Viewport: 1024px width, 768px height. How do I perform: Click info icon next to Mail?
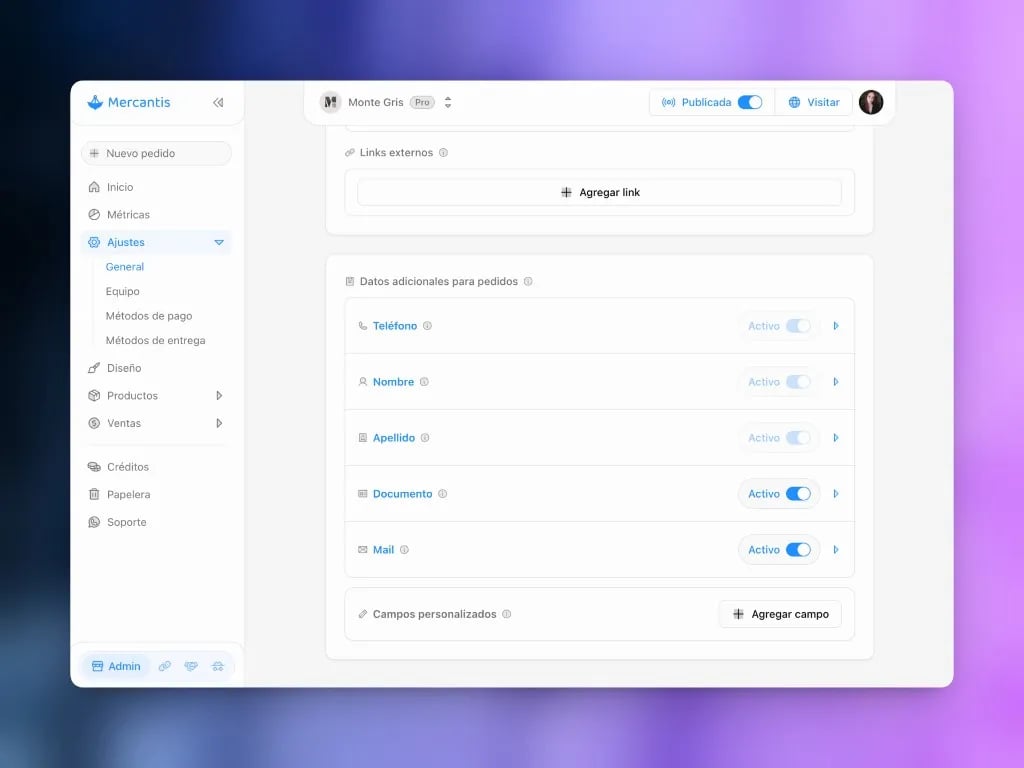coord(404,550)
